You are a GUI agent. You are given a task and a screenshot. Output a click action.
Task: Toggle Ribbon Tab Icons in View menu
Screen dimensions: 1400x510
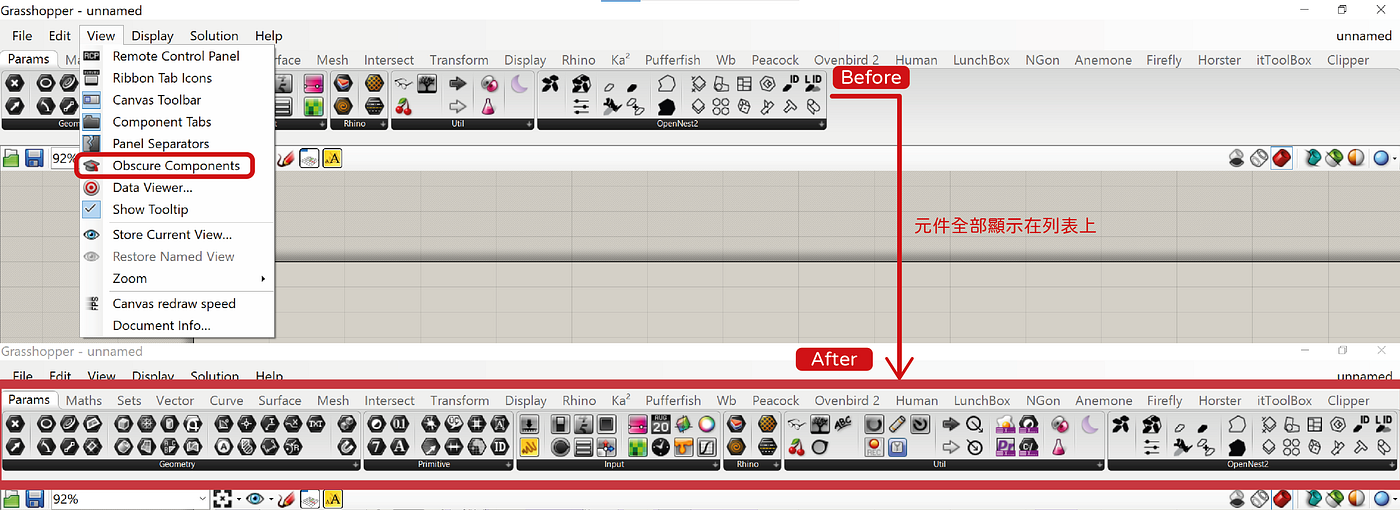[x=162, y=78]
